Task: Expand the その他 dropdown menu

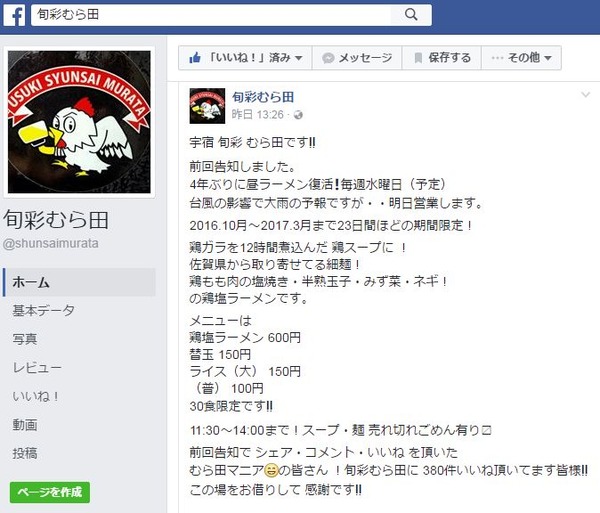Action: (x=522, y=58)
